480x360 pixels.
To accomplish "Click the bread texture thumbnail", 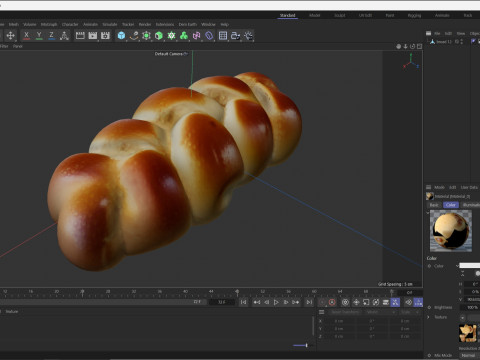I will [x=468, y=333].
